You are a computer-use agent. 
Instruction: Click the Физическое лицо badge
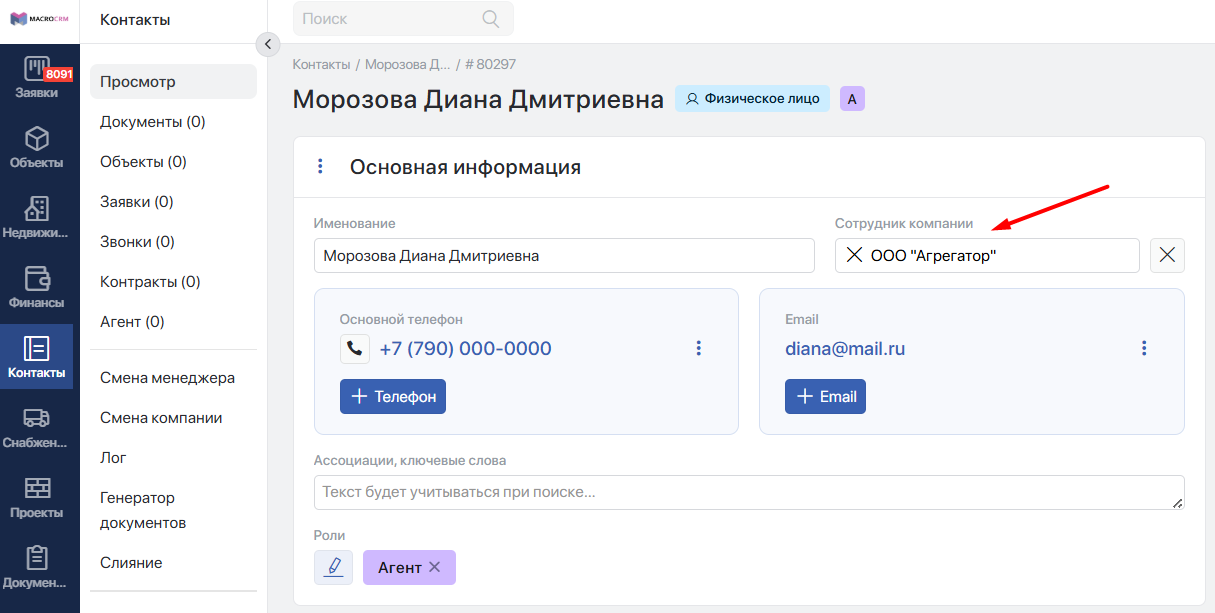point(752,98)
